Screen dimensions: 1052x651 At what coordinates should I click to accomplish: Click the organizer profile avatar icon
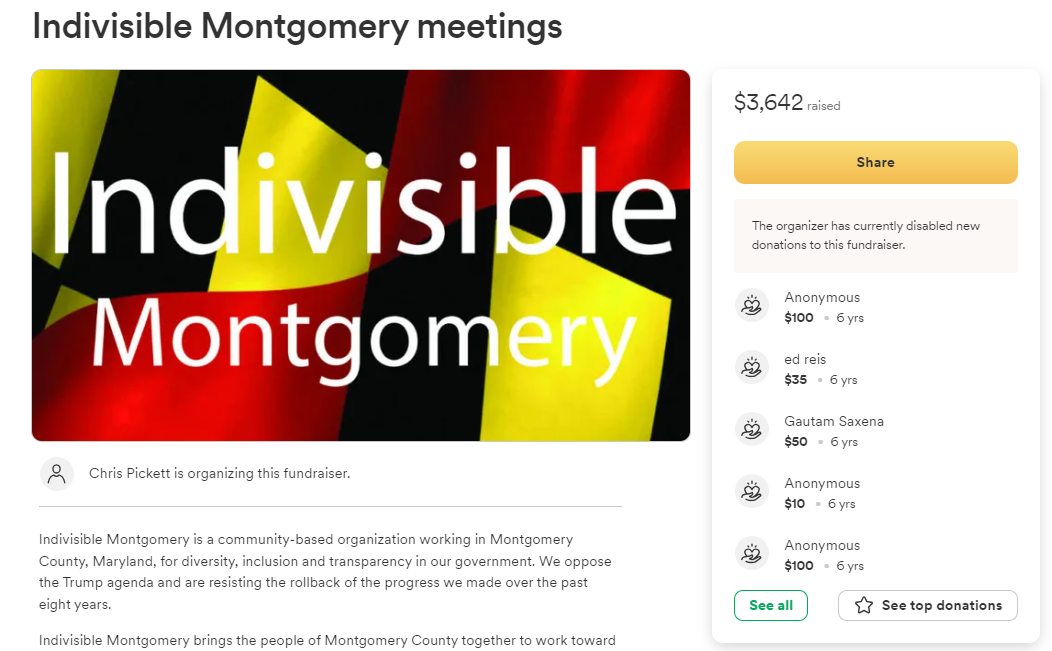(x=57, y=473)
